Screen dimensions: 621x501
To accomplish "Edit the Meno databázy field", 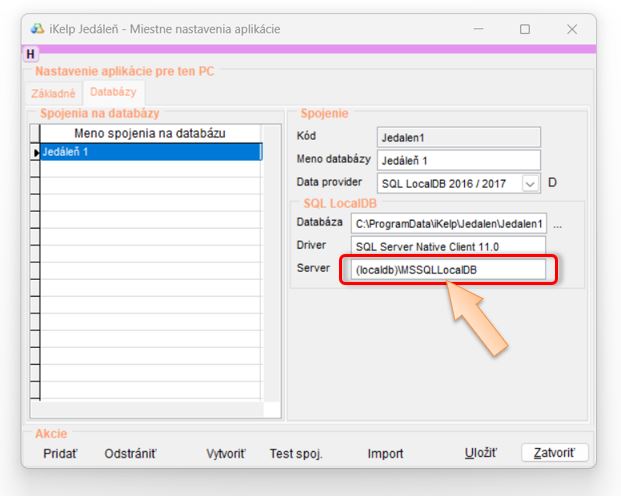I will point(458,160).
